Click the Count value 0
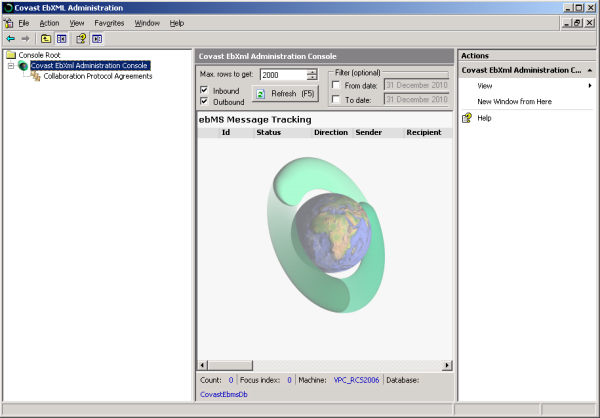Image resolution: width=600 pixels, height=418 pixels. coord(231,380)
